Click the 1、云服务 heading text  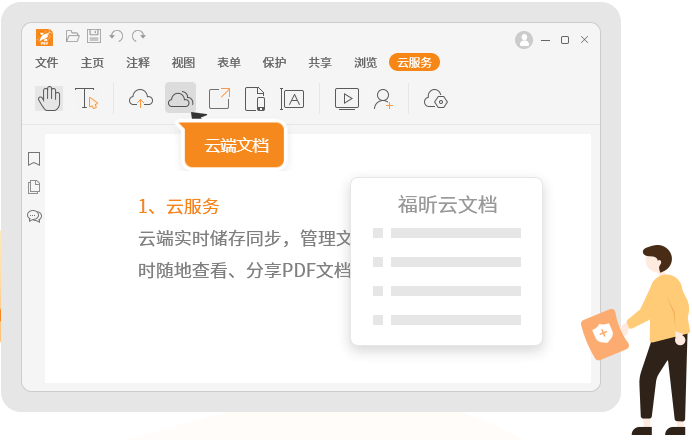(x=179, y=206)
